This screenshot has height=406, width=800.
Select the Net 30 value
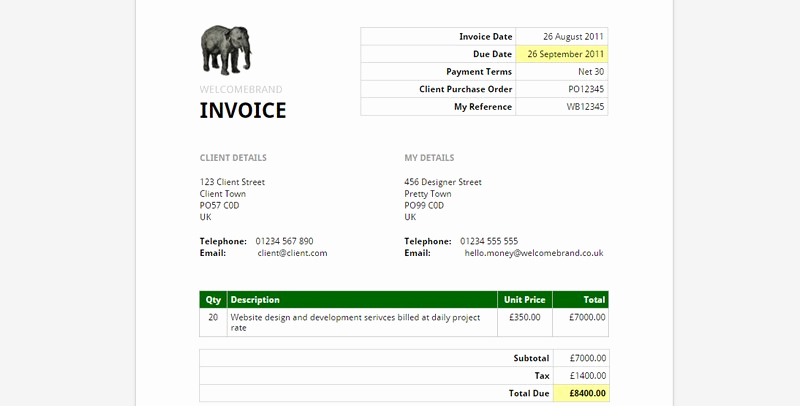(x=591, y=72)
